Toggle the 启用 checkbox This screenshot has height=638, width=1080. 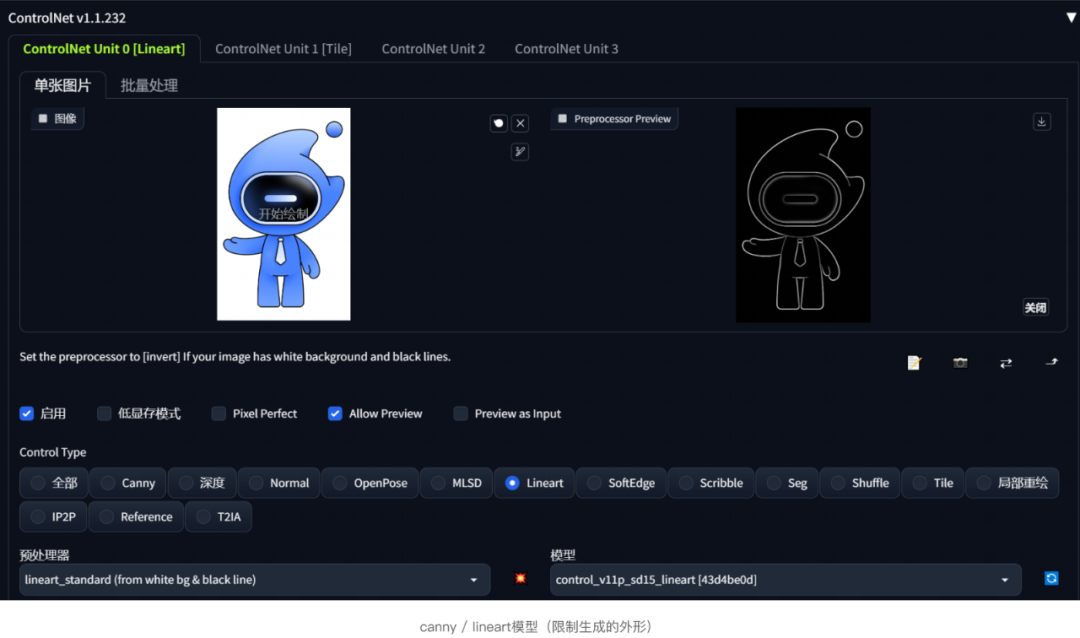[27, 413]
